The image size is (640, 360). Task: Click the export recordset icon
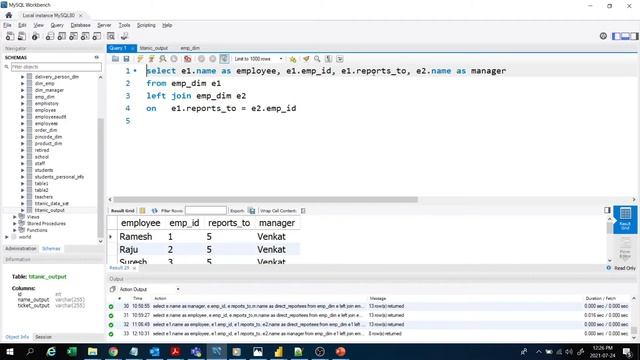coord(252,211)
